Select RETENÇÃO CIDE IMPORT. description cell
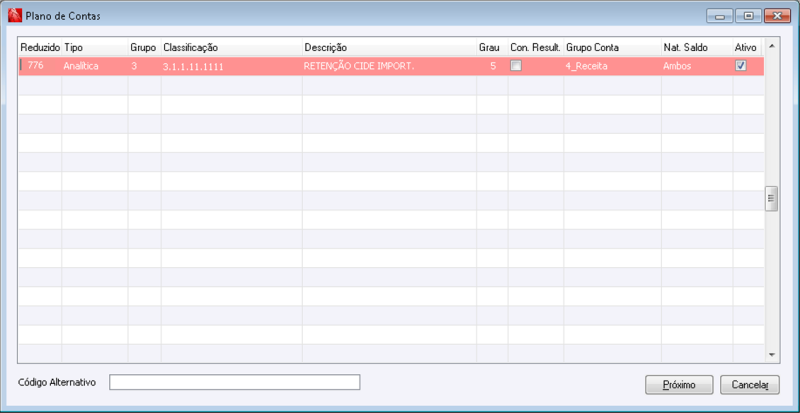This screenshot has width=800, height=413. [x=389, y=66]
